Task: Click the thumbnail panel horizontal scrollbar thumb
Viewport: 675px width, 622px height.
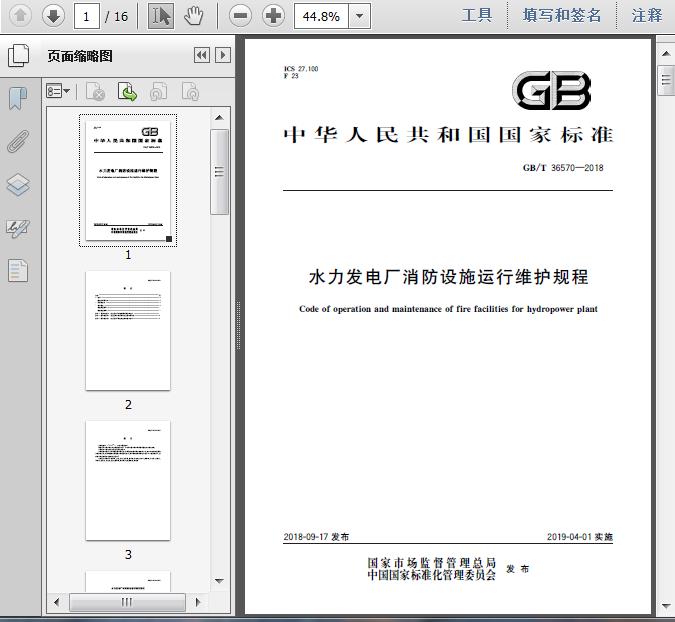Action: coord(127,602)
